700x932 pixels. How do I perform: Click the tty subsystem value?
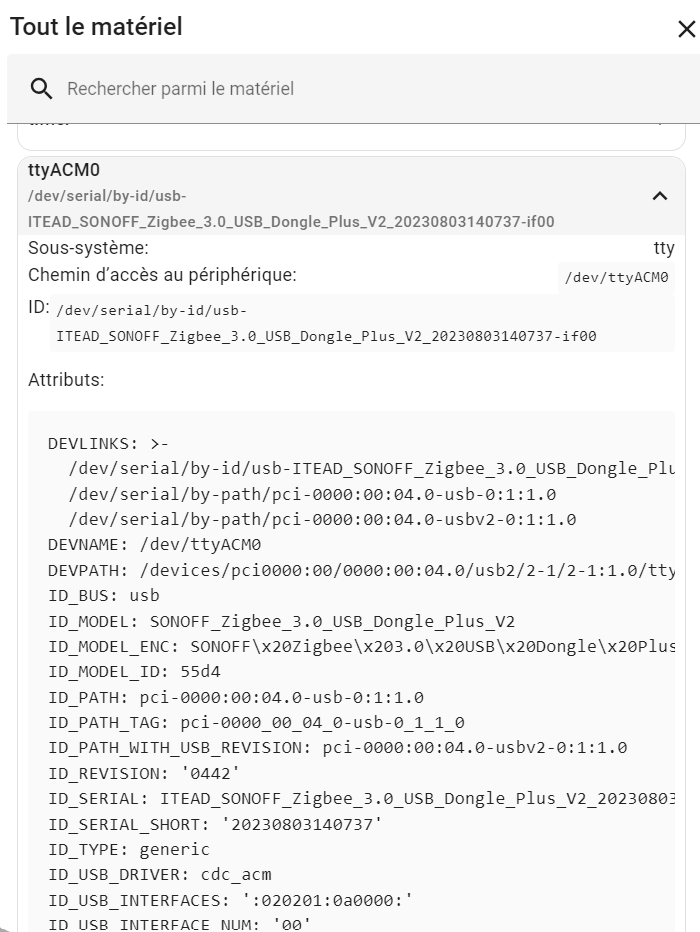point(664,248)
